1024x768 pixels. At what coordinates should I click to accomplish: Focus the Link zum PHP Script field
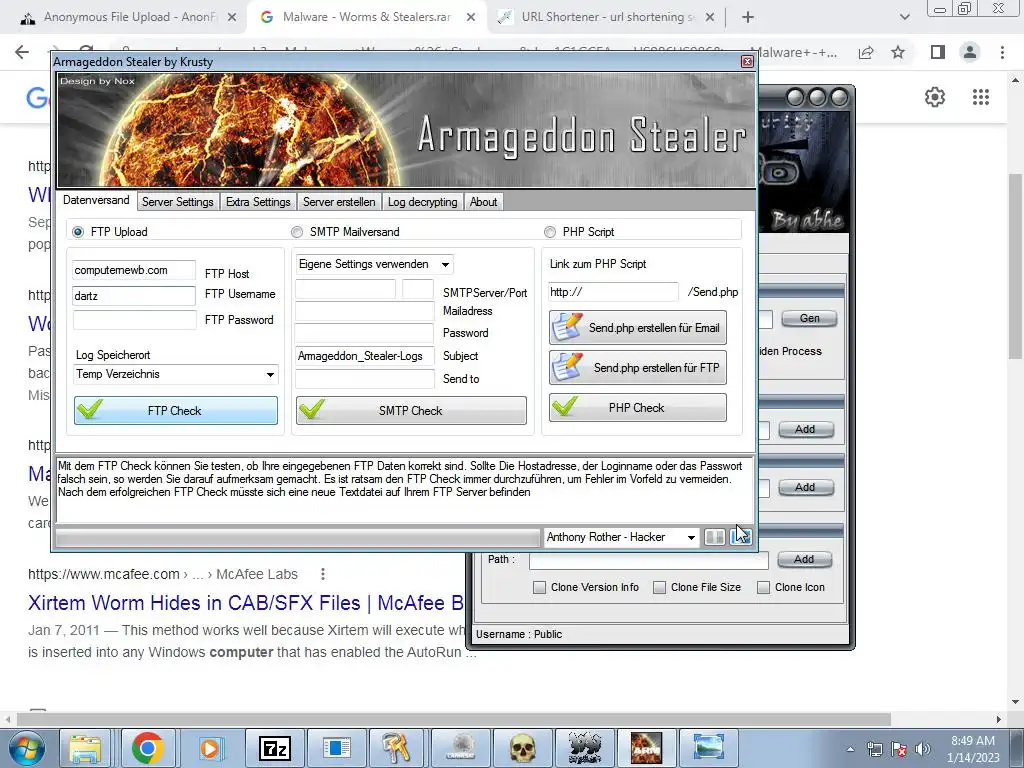pyautogui.click(x=613, y=292)
